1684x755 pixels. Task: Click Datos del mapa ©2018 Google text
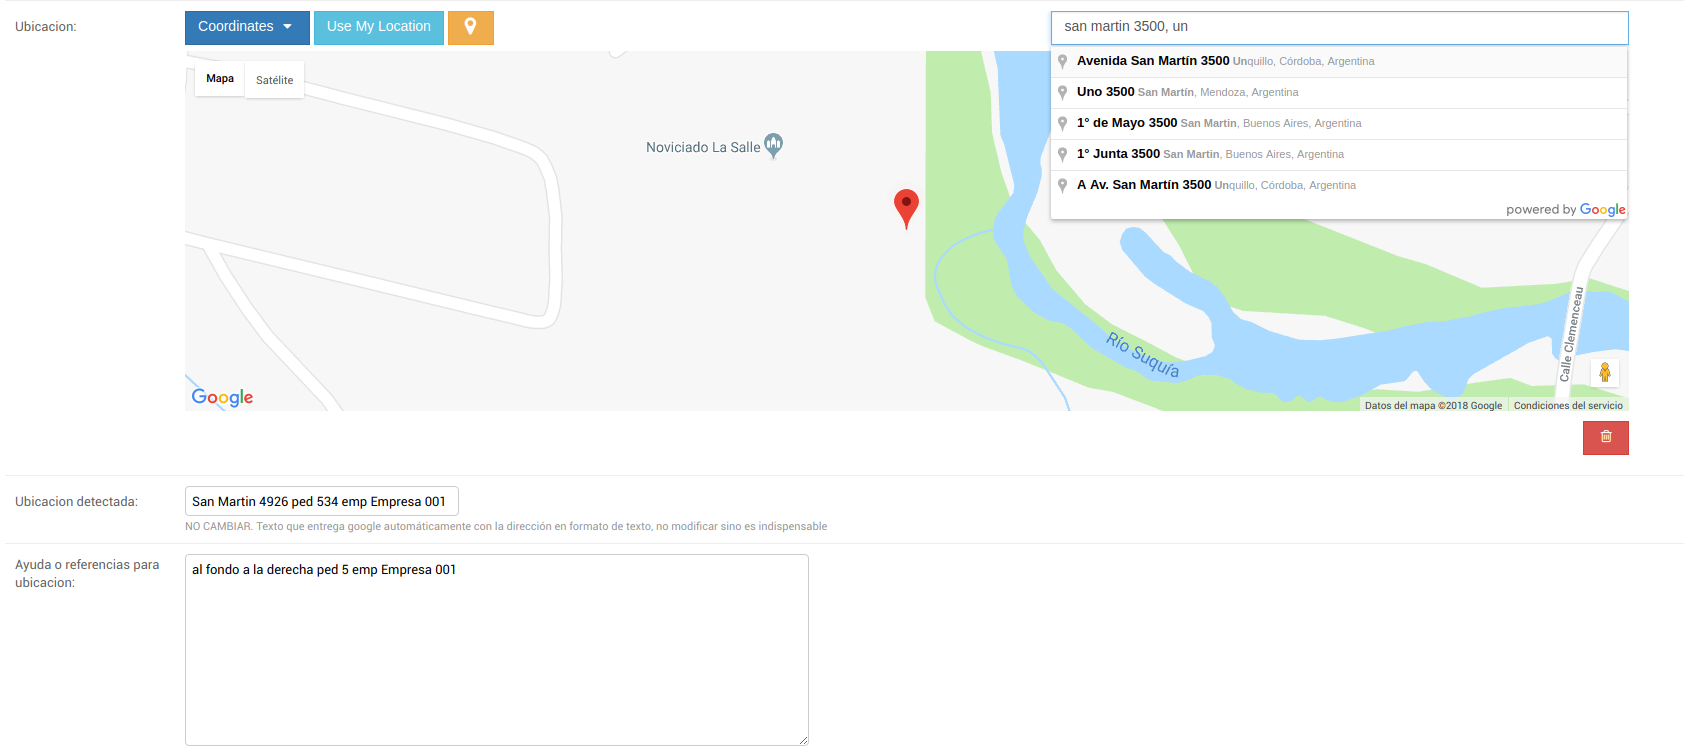1433,406
